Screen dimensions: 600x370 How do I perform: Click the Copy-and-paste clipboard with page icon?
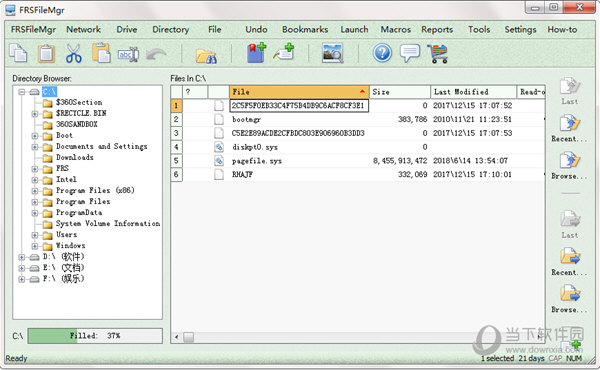point(101,53)
